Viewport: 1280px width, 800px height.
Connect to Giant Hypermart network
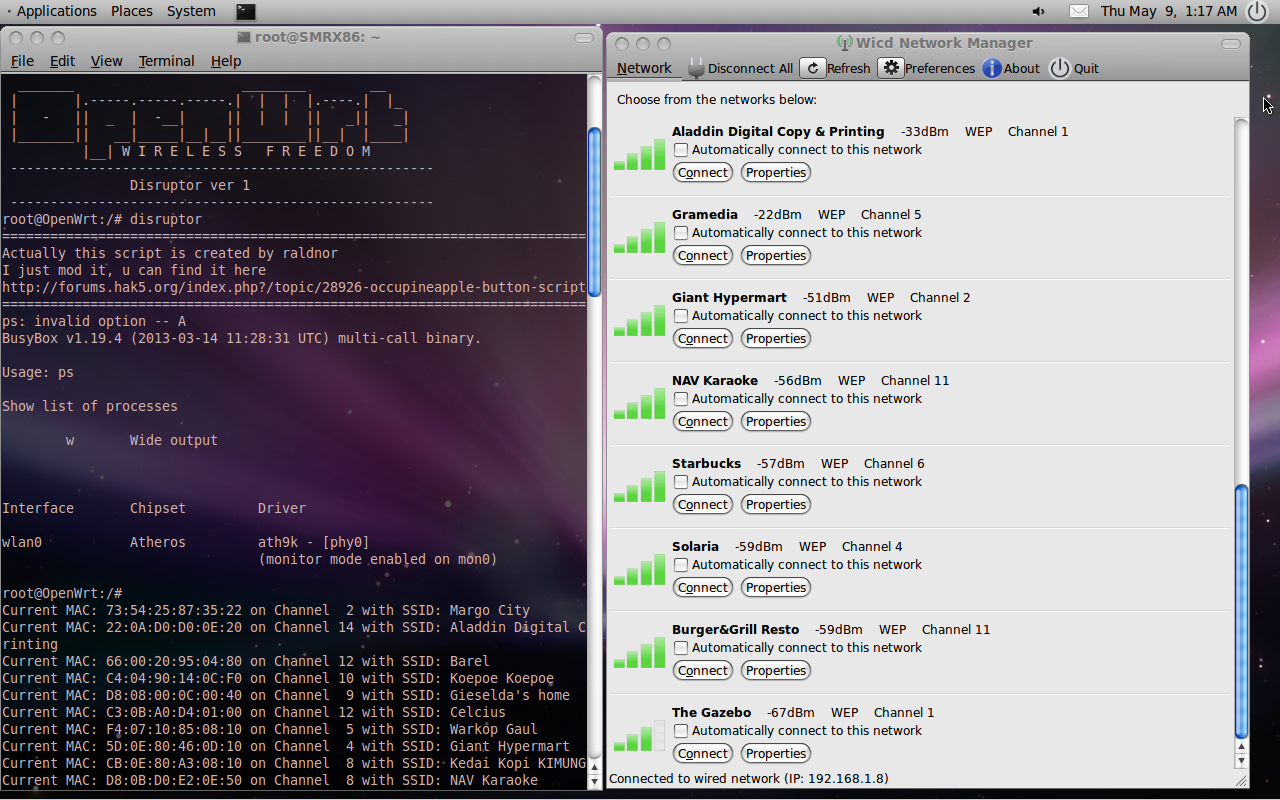click(703, 339)
